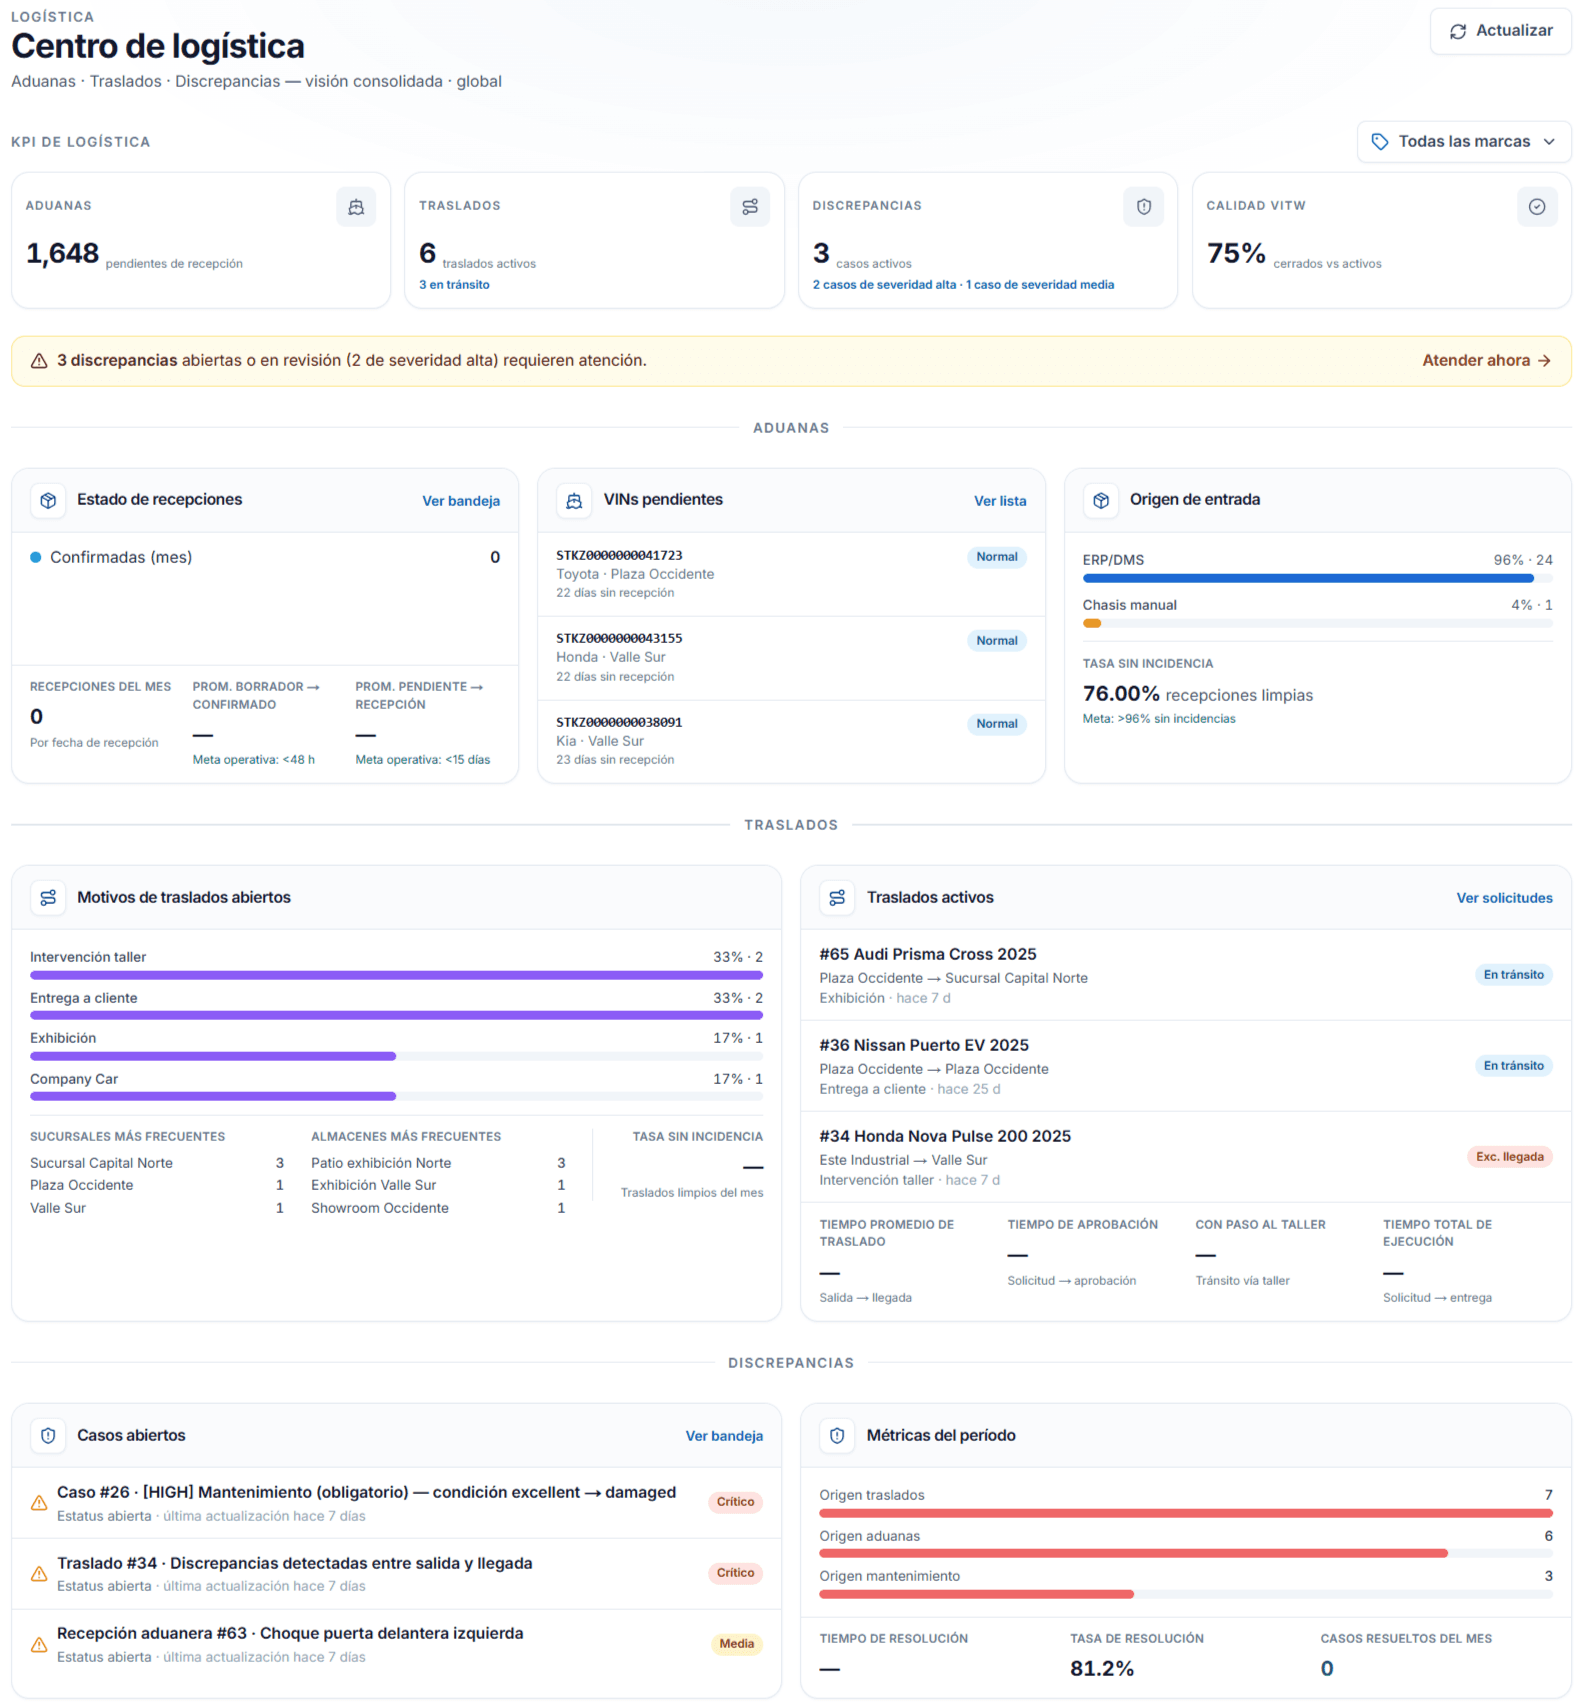Screen dimensions: 1586x1708
Task: Click the Origen traslados bar
Action: (1186, 1513)
